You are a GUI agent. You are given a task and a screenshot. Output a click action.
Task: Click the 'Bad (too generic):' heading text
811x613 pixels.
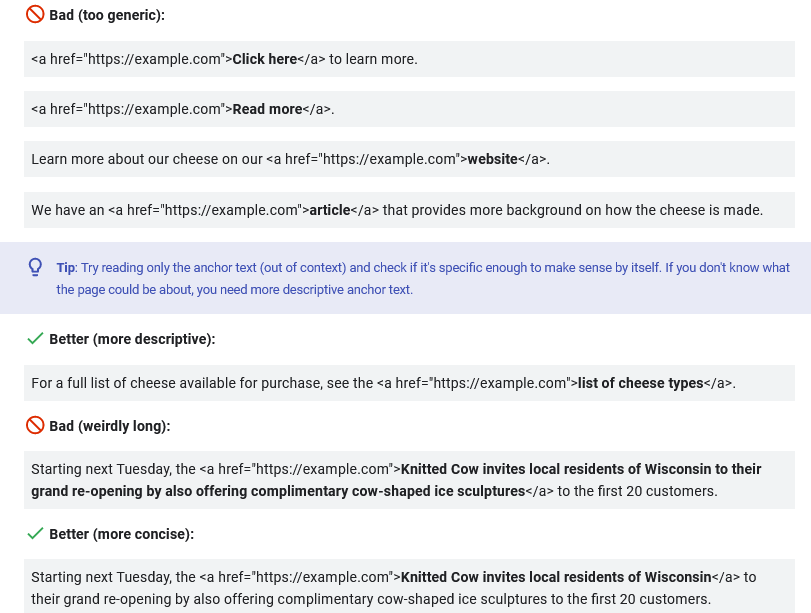pyautogui.click(x=107, y=15)
